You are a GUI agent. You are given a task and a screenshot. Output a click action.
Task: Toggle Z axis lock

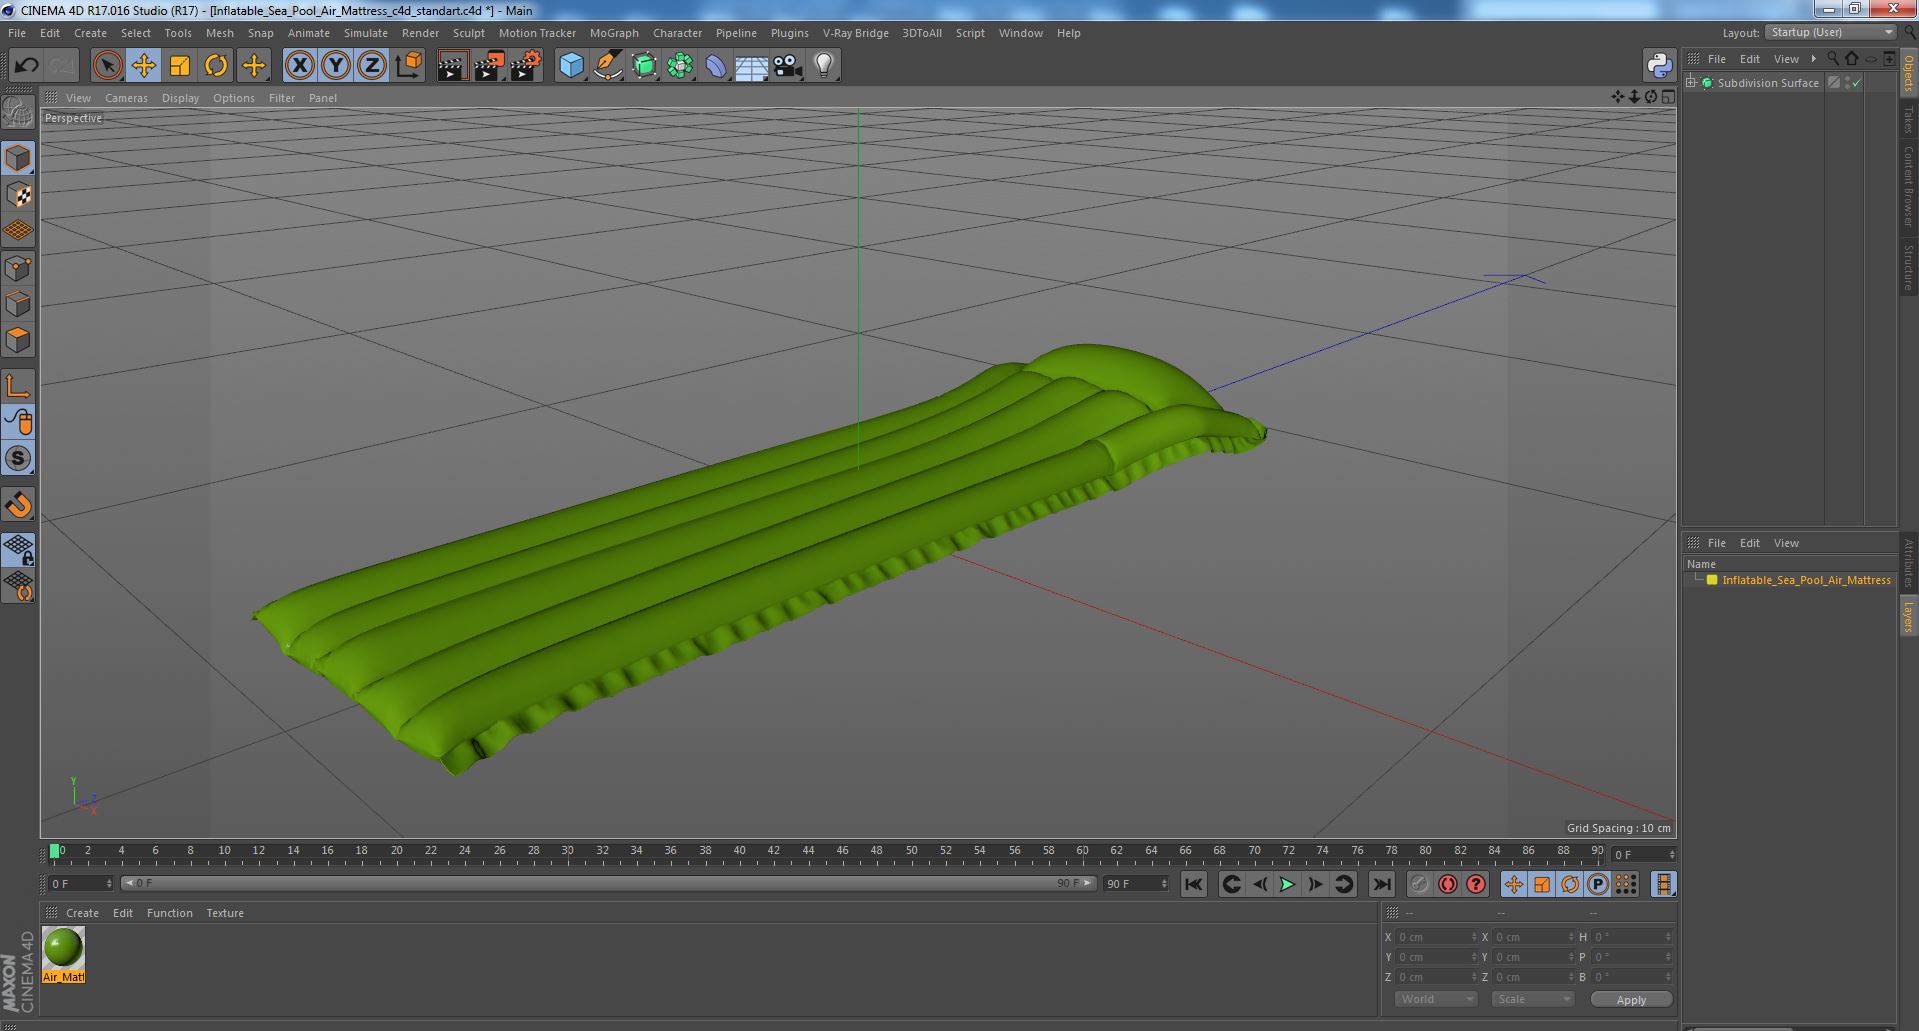click(372, 66)
